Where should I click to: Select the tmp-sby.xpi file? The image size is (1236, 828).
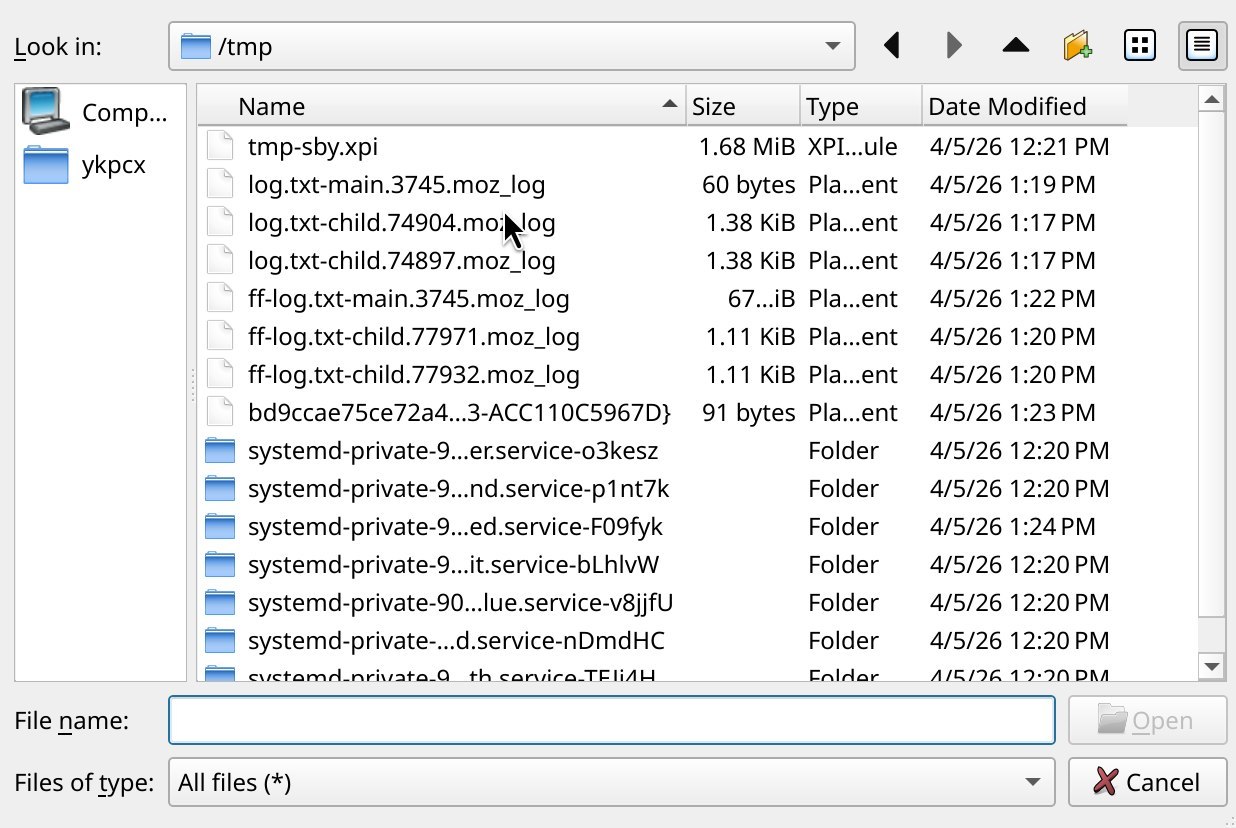312,147
